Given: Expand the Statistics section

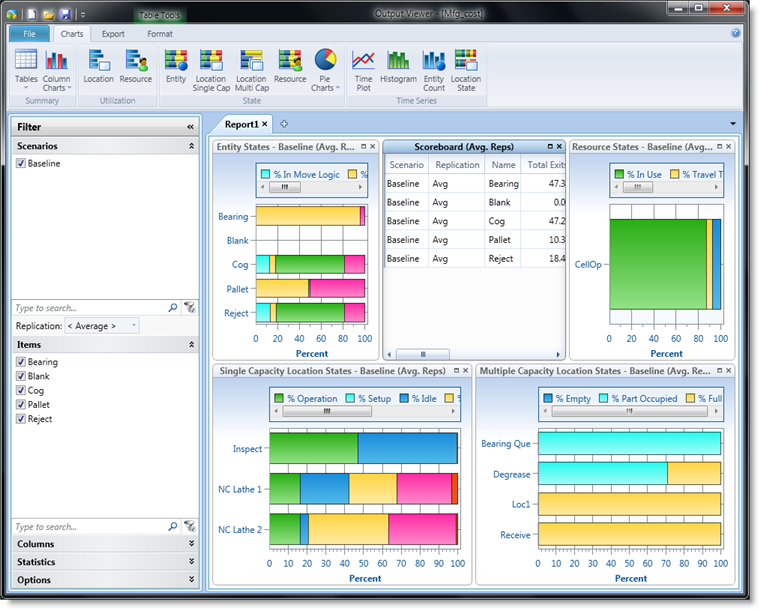Looking at the screenshot, I should (104, 562).
